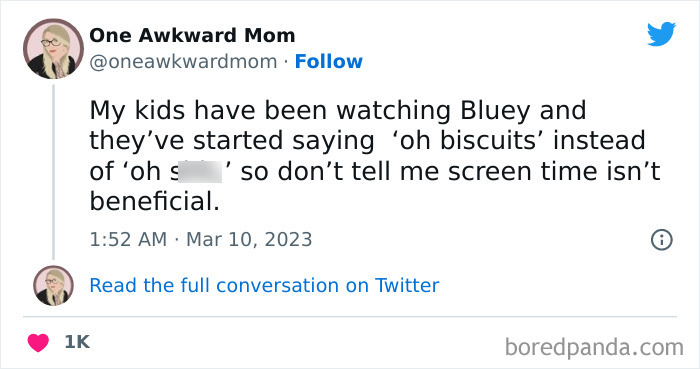
Task: Click the small avatar beside conversation link
Action: point(53,286)
